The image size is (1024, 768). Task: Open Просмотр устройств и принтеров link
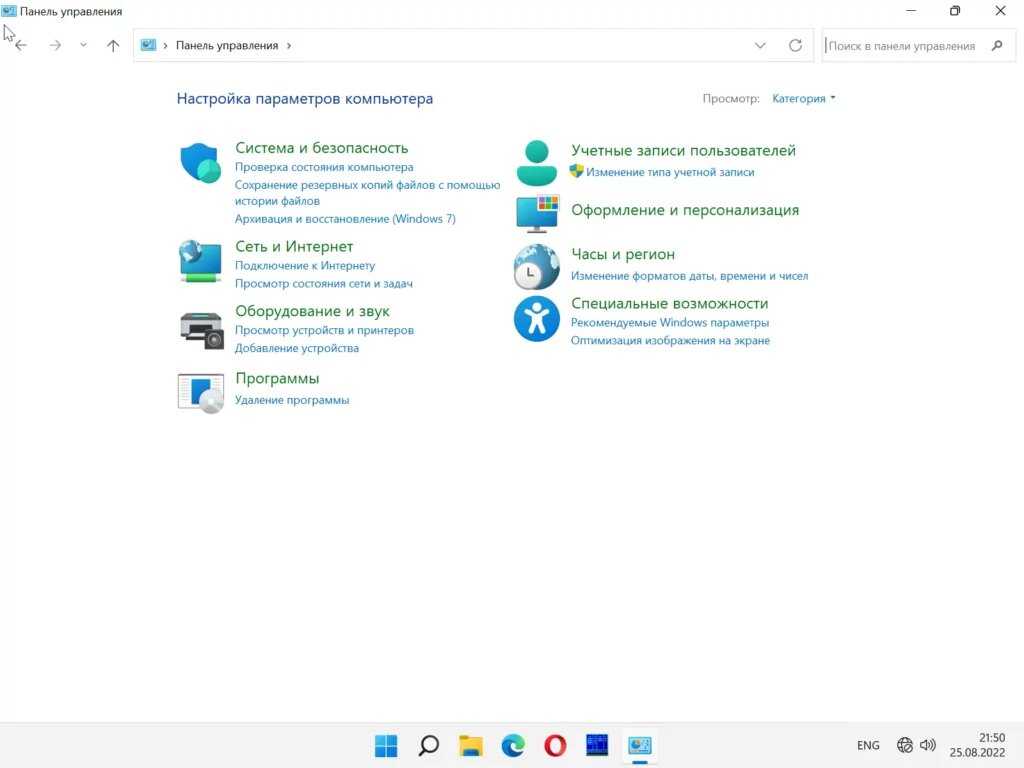point(324,330)
